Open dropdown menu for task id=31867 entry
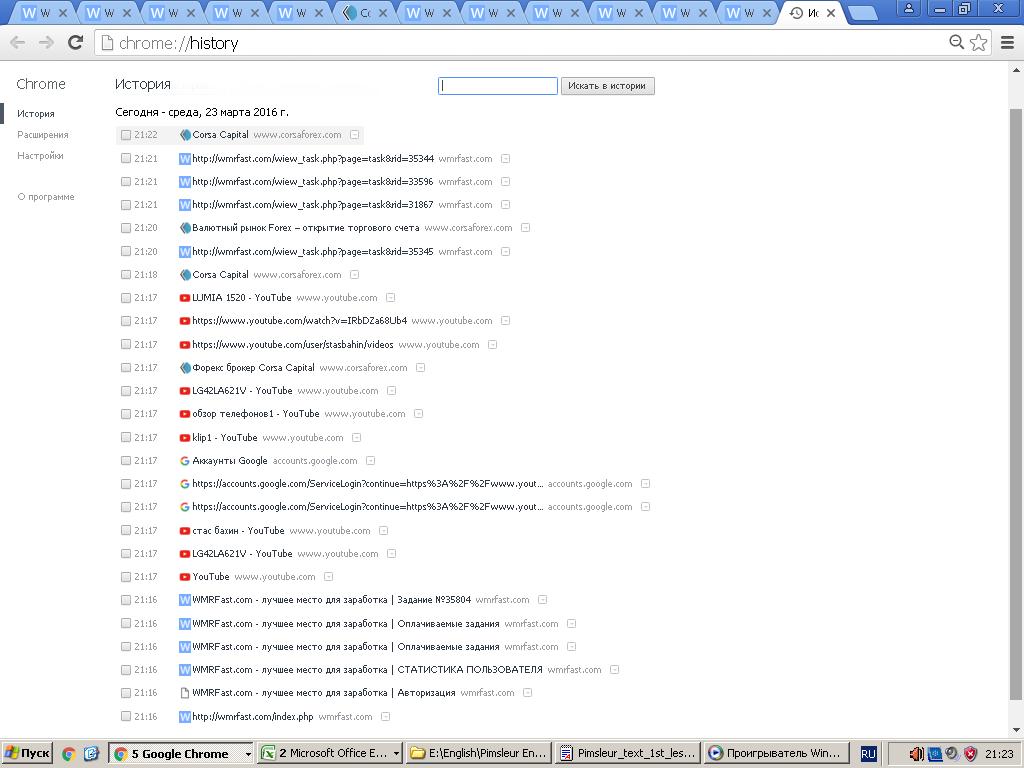Image resolution: width=1024 pixels, height=768 pixels. click(x=505, y=205)
